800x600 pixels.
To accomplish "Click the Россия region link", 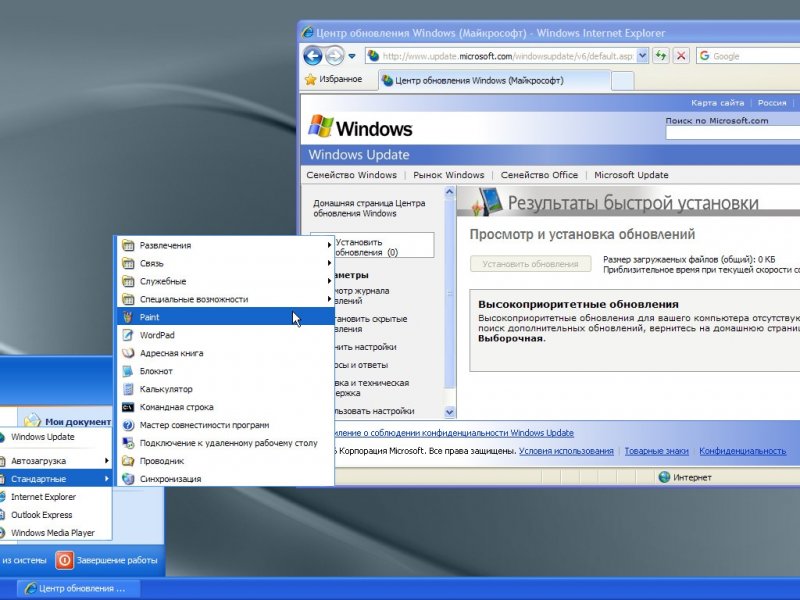I will 772,103.
